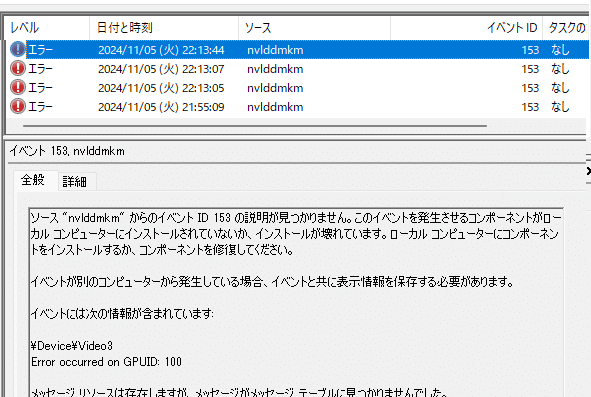Viewport: 591px width, 397px height.
Task: Click the line starting イベントが別のコンピューターから
Action: (x=272, y=282)
